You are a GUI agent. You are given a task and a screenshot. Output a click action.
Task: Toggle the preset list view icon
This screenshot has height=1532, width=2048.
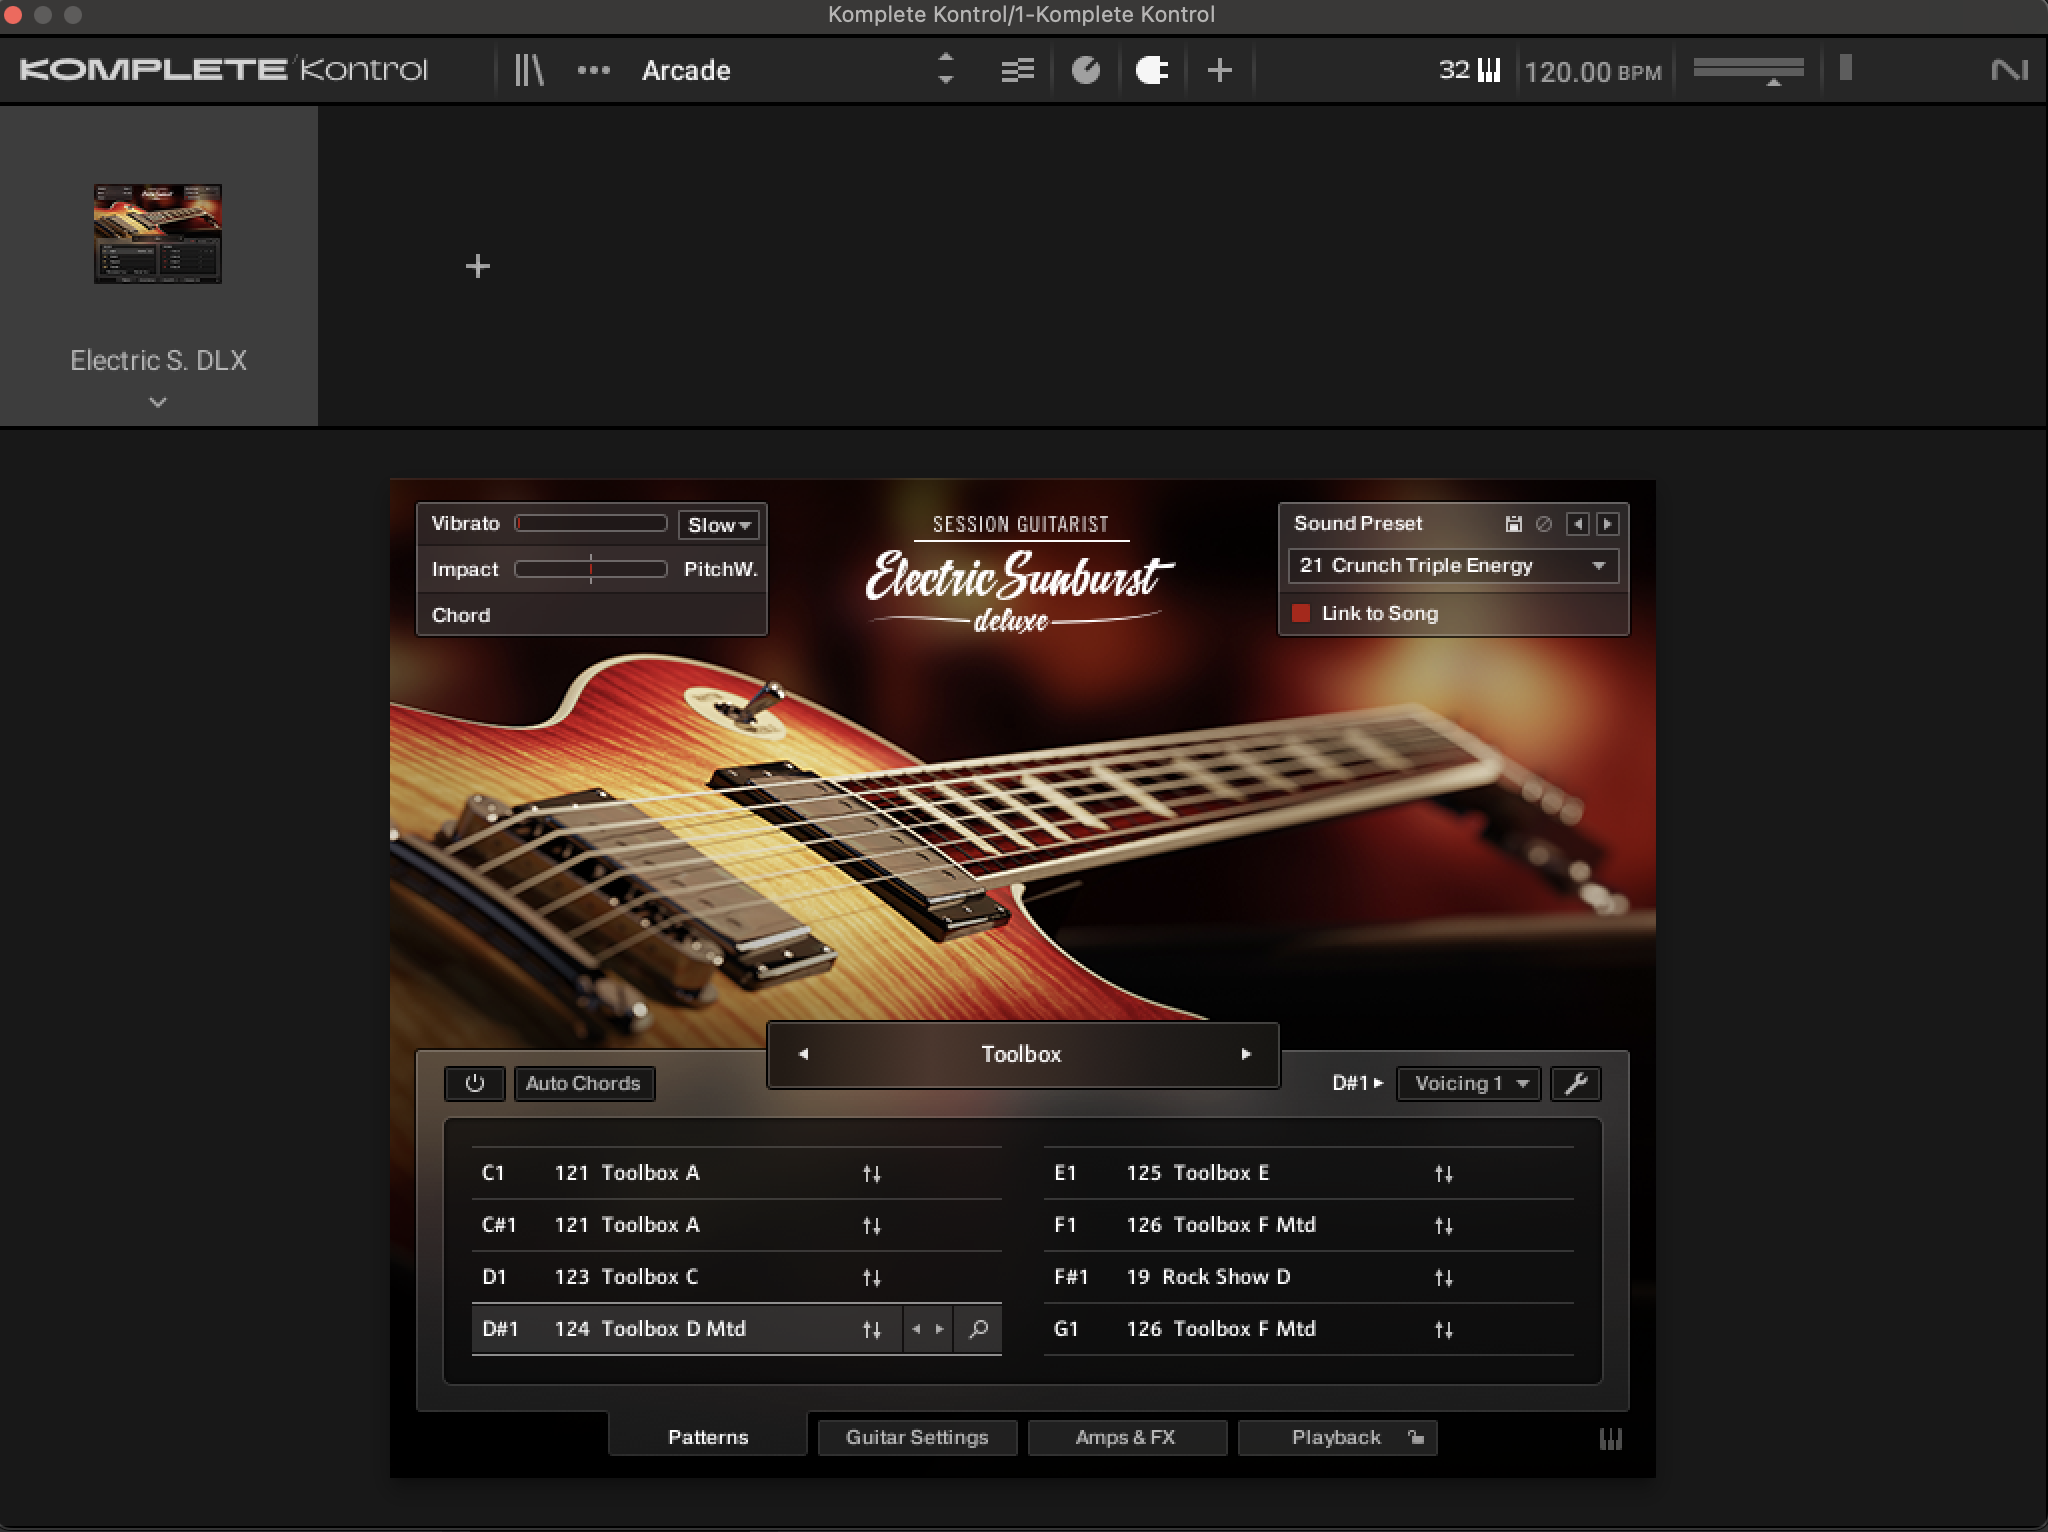point(1018,70)
